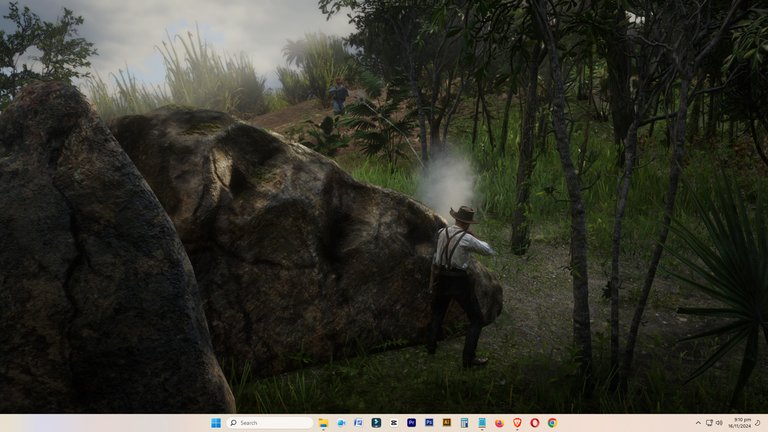Open the blue video camera app icon
The width and height of the screenshot is (768, 432).
341,423
